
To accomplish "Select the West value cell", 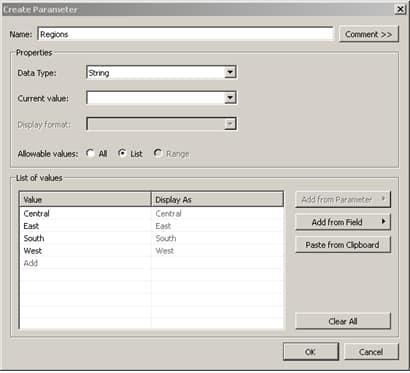I will pyautogui.click(x=85, y=250).
